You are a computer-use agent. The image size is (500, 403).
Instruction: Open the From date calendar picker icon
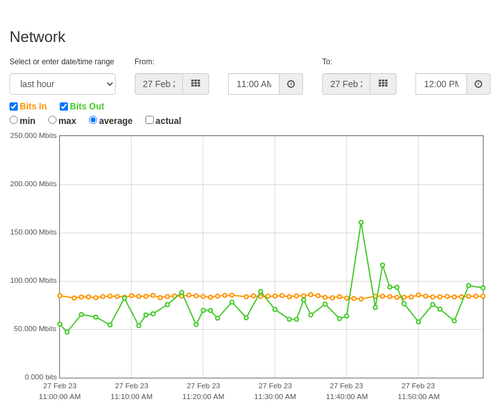click(x=196, y=84)
